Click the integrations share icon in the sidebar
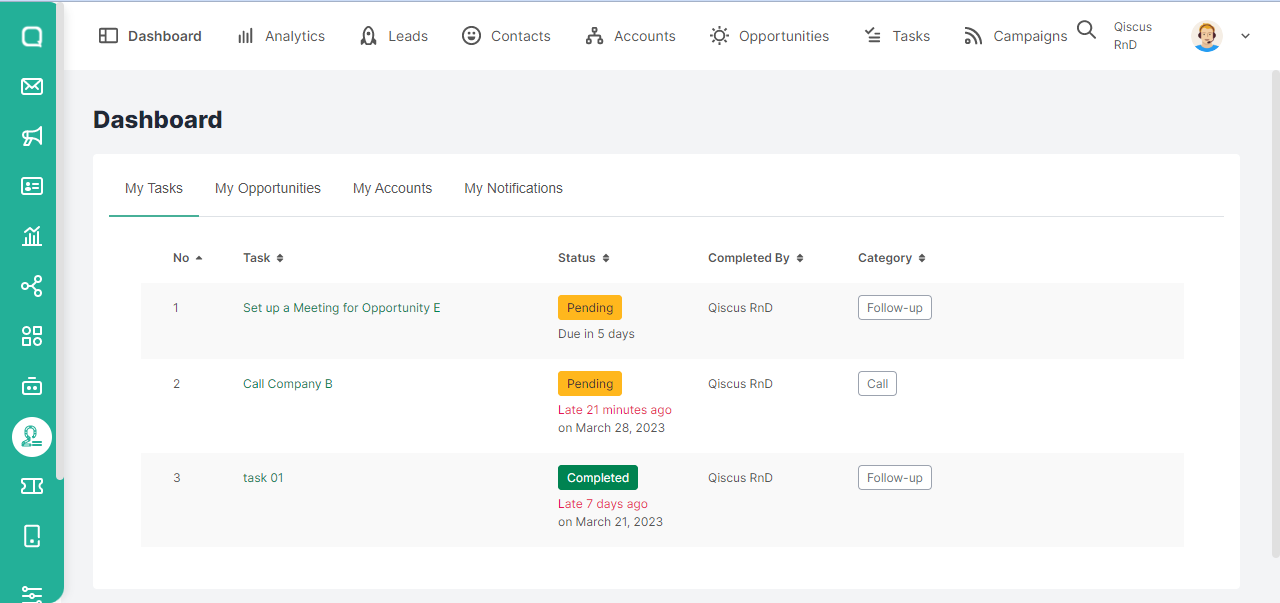Viewport: 1280px width, 603px height. coord(31,286)
